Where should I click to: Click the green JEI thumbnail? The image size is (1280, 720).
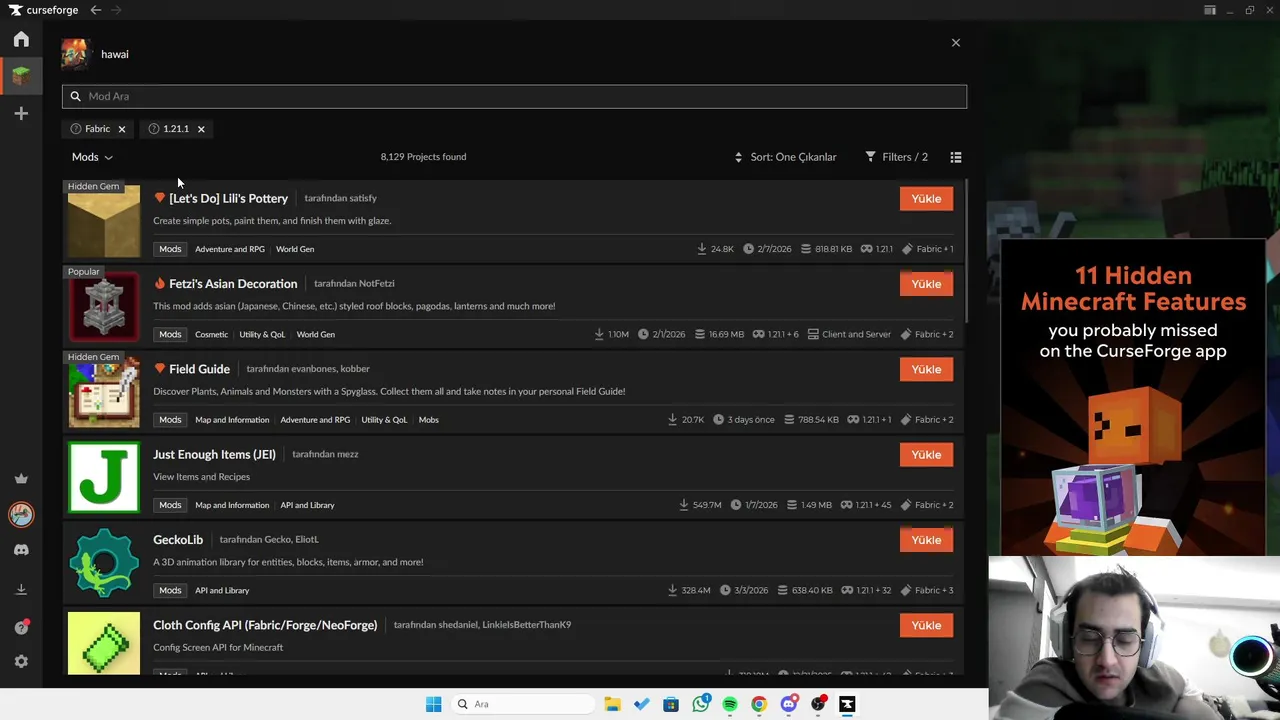104,477
